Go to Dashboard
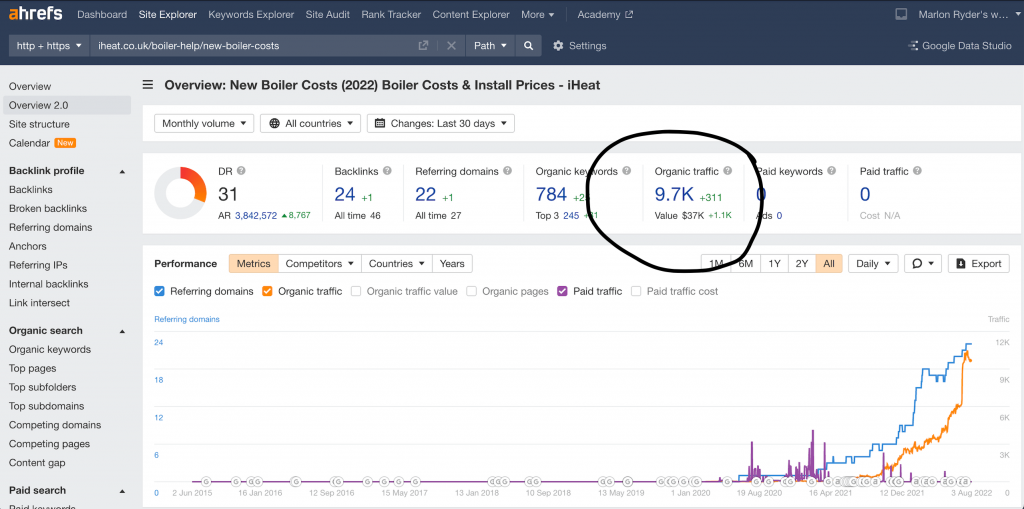Image resolution: width=1024 pixels, height=509 pixels. pos(102,14)
